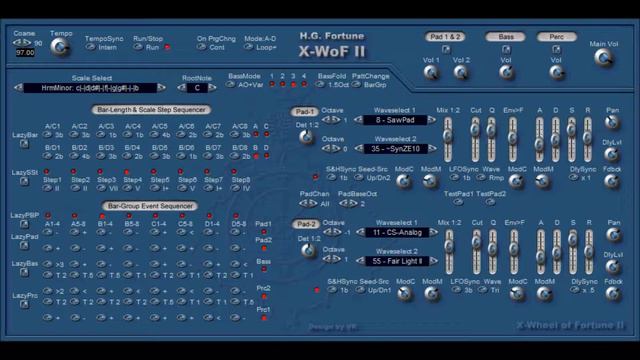Click the LazyPBP randomize icon

click(x=24, y=224)
